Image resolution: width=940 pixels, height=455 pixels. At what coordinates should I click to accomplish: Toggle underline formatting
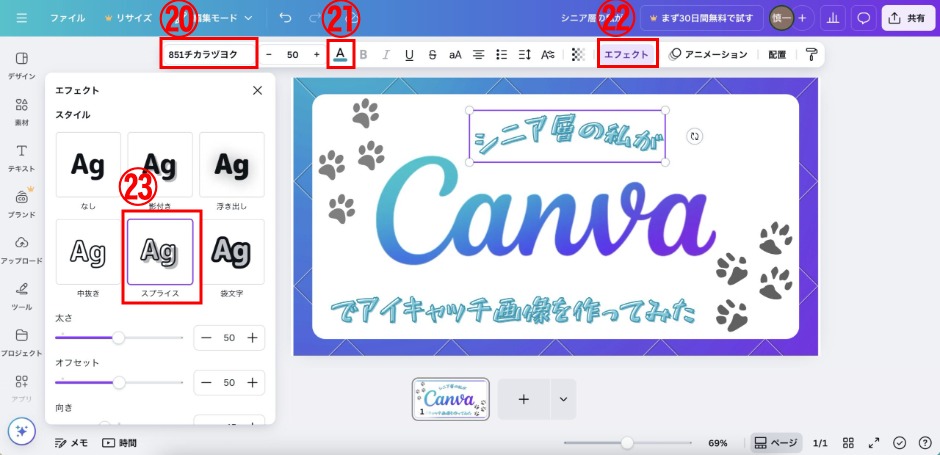[409, 55]
